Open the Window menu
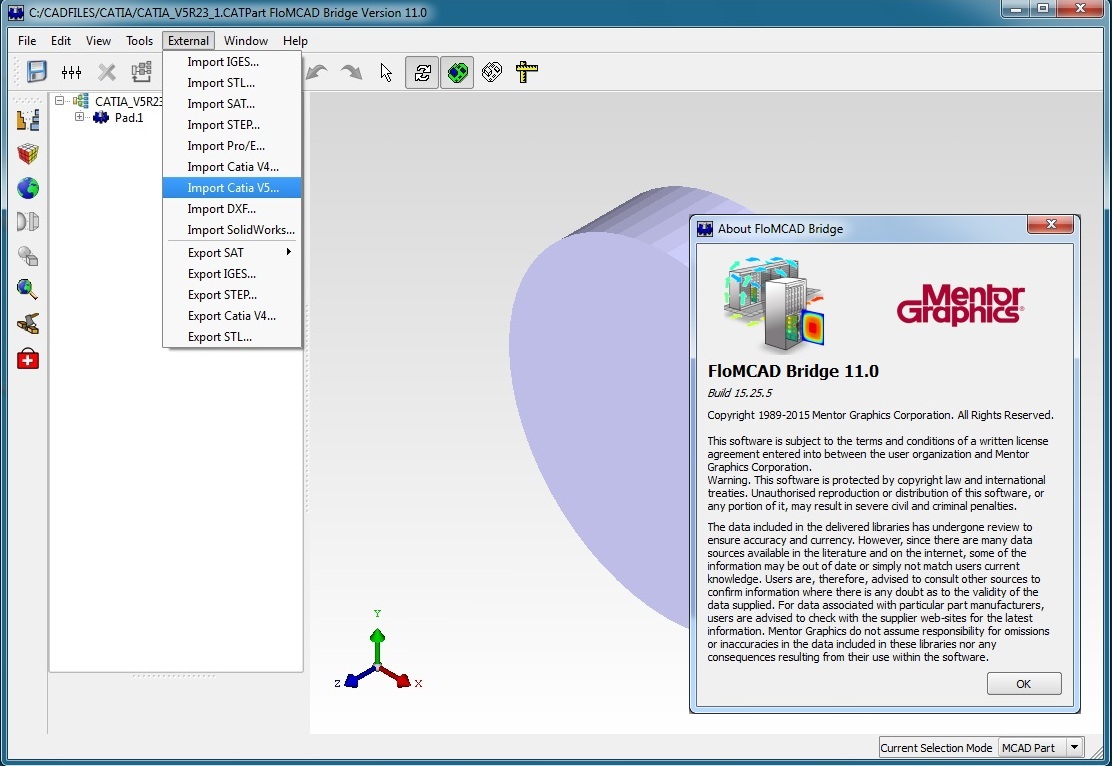Image resolution: width=1112 pixels, height=766 pixels. tap(246, 40)
